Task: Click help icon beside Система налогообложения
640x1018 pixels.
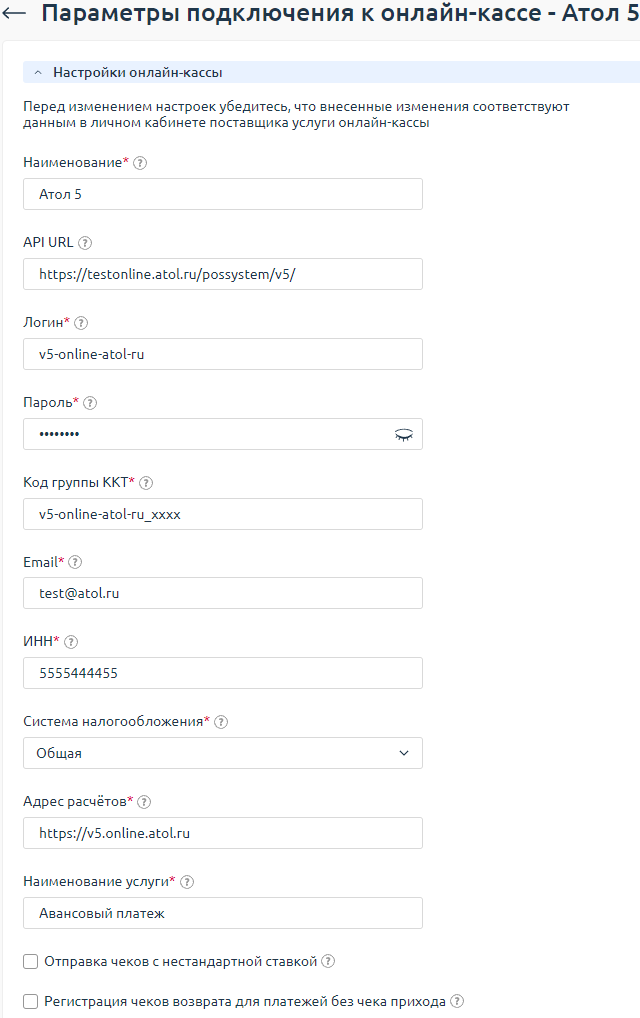Action: click(221, 722)
